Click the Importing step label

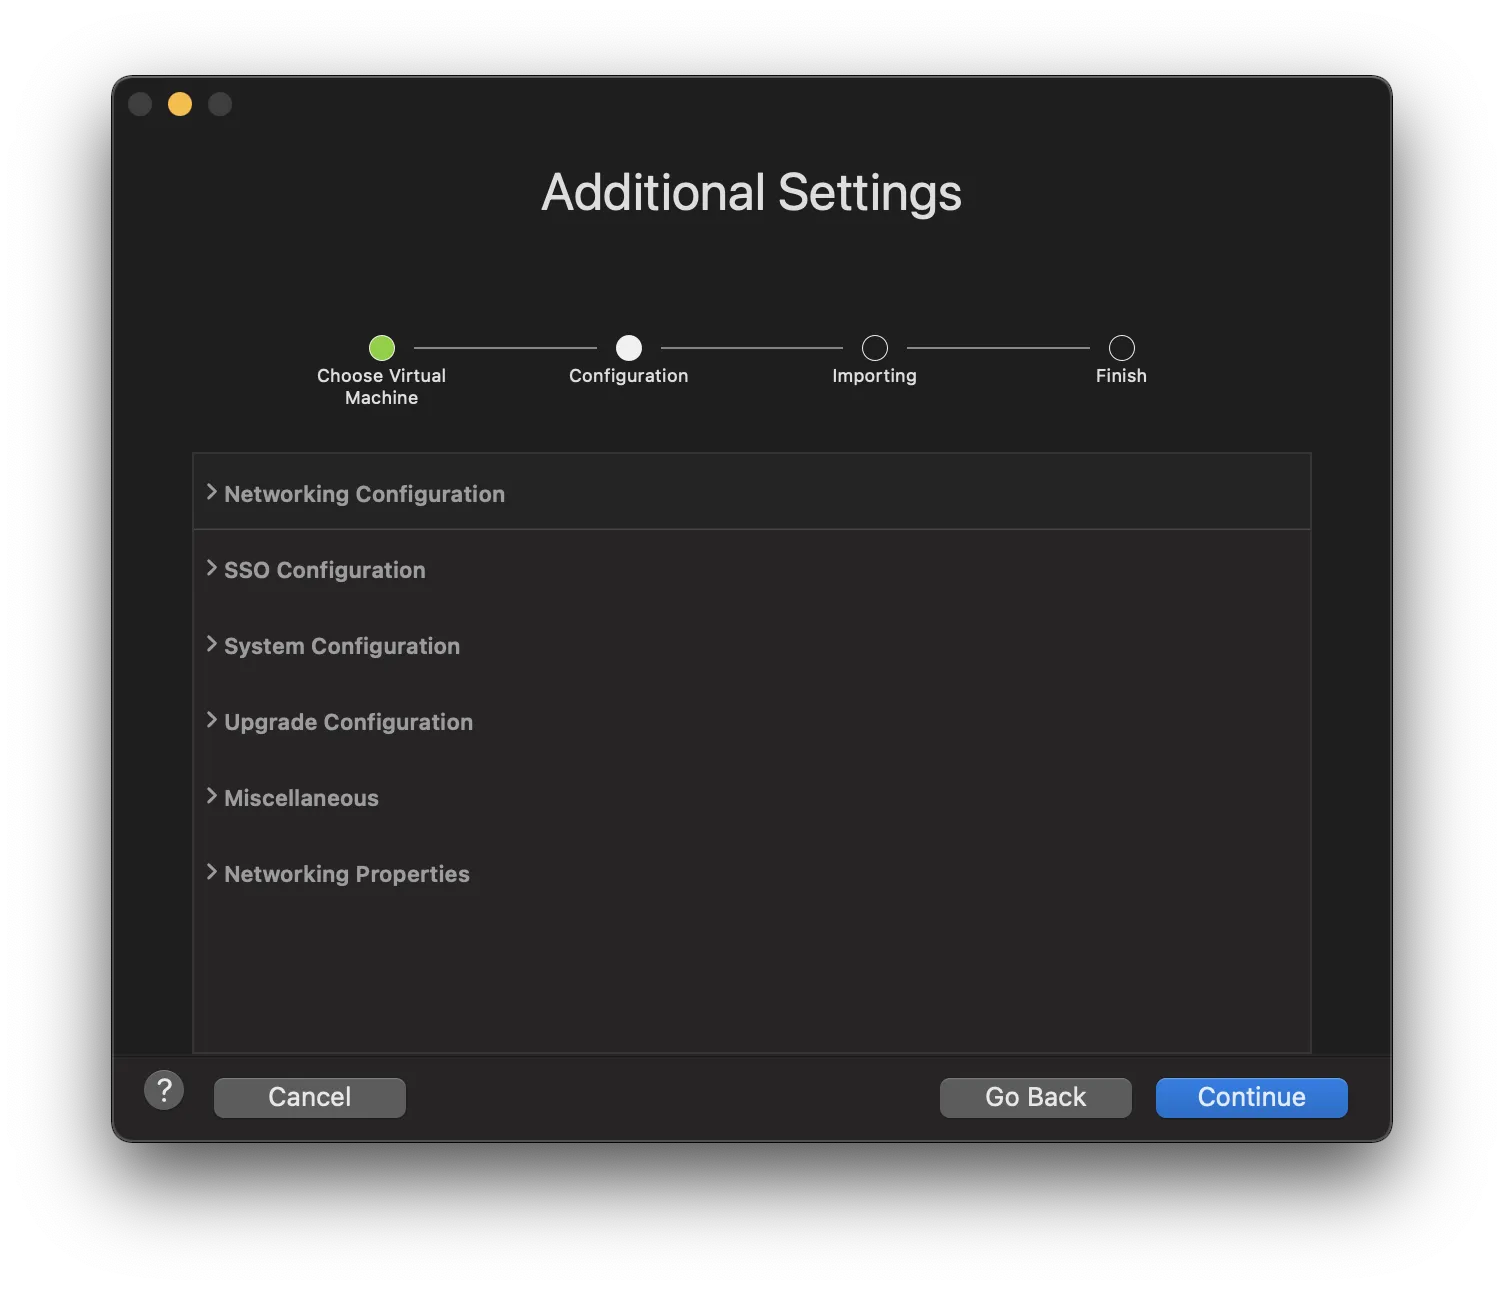[875, 376]
